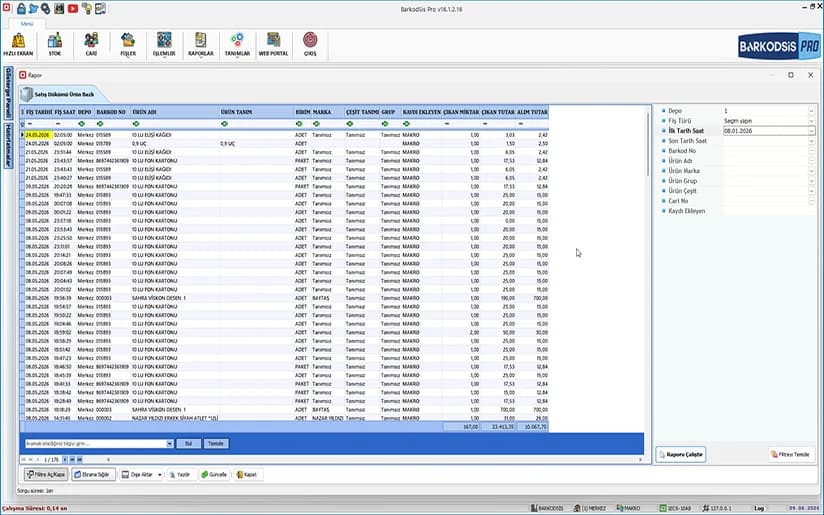Screen dimensions: 824x515
Task: Open the Gösterge Paneli side tab
Action: [8, 94]
